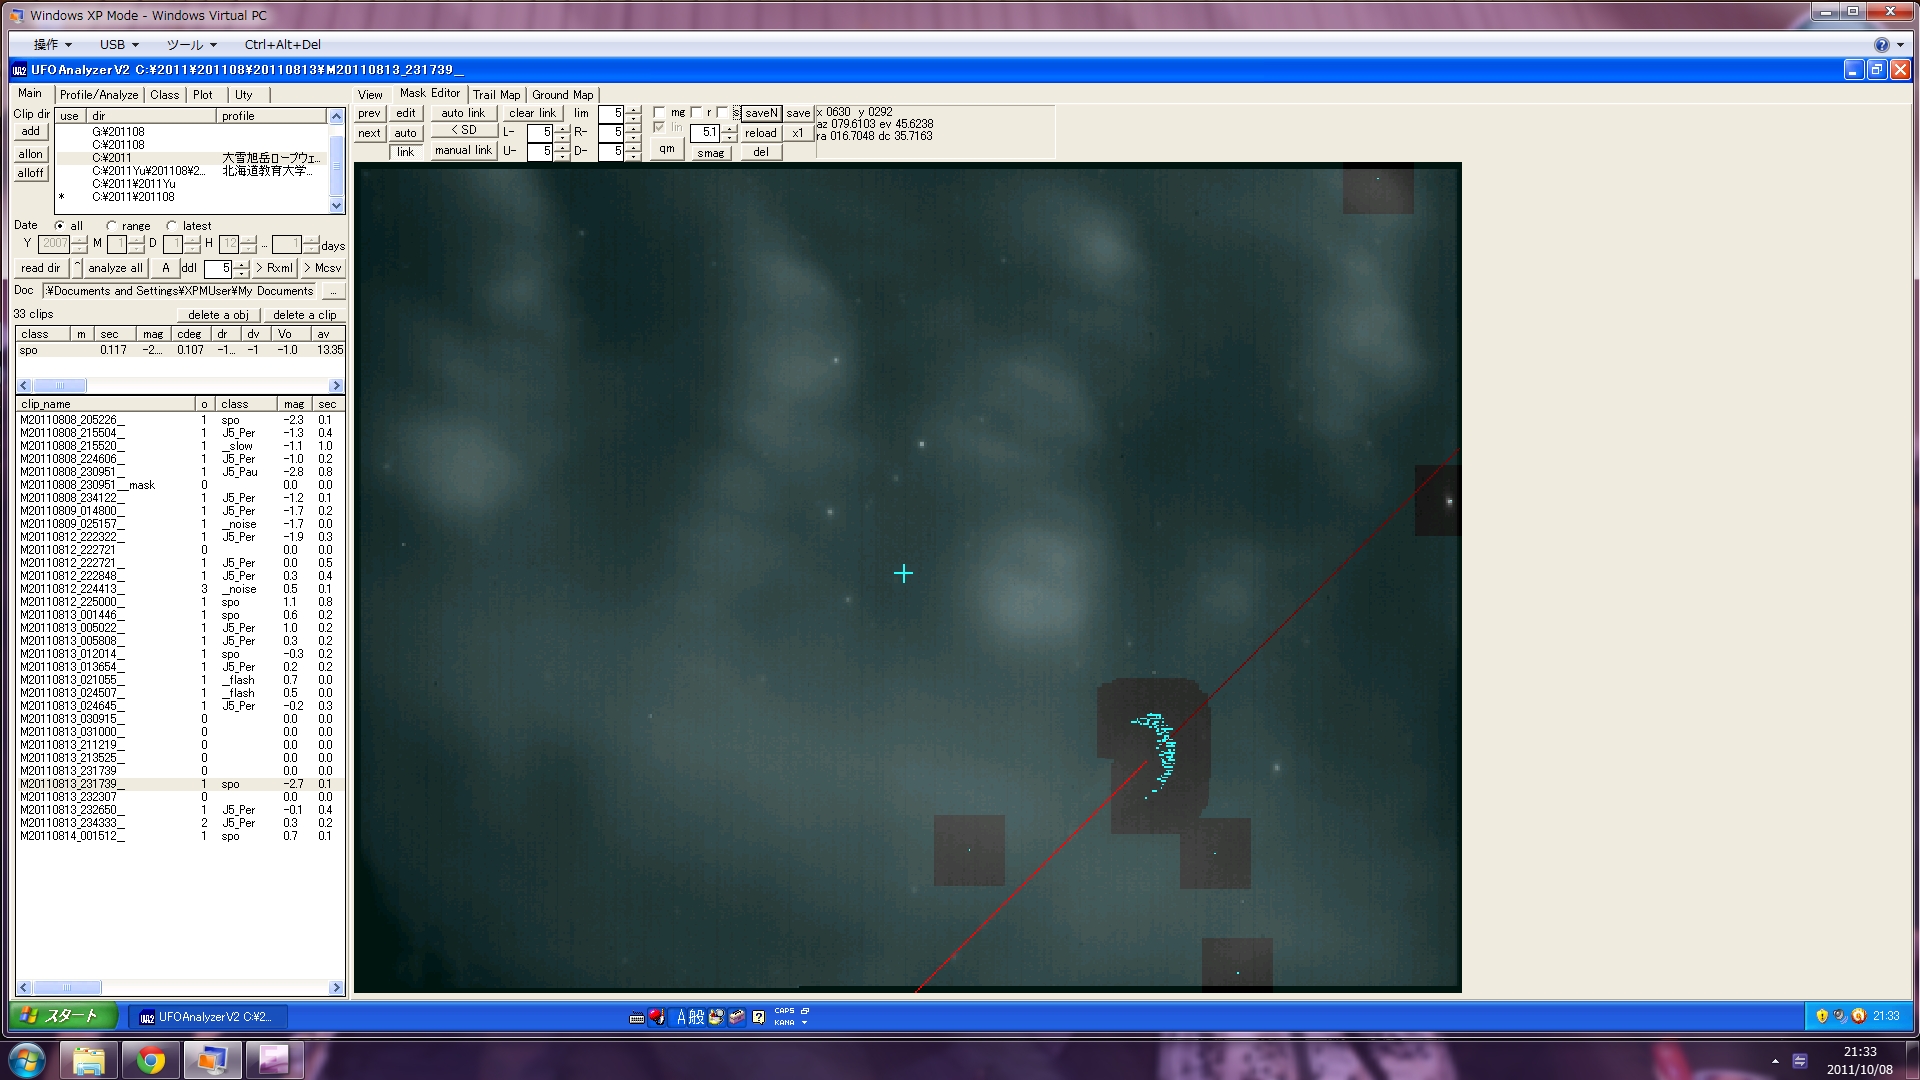Image resolution: width=1920 pixels, height=1080 pixels.
Task: Switch to the Profile/Analyze tab
Action: coord(99,95)
